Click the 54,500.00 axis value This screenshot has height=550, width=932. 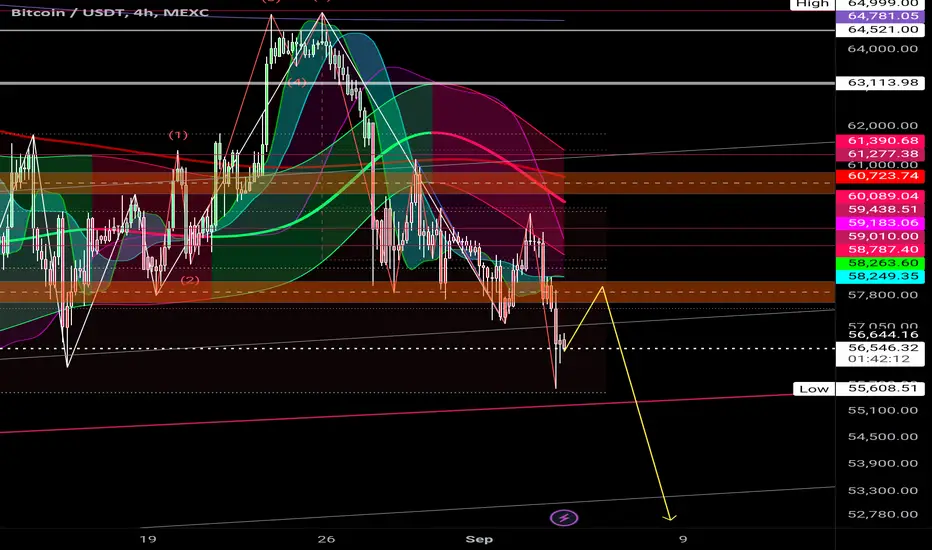tap(883, 436)
